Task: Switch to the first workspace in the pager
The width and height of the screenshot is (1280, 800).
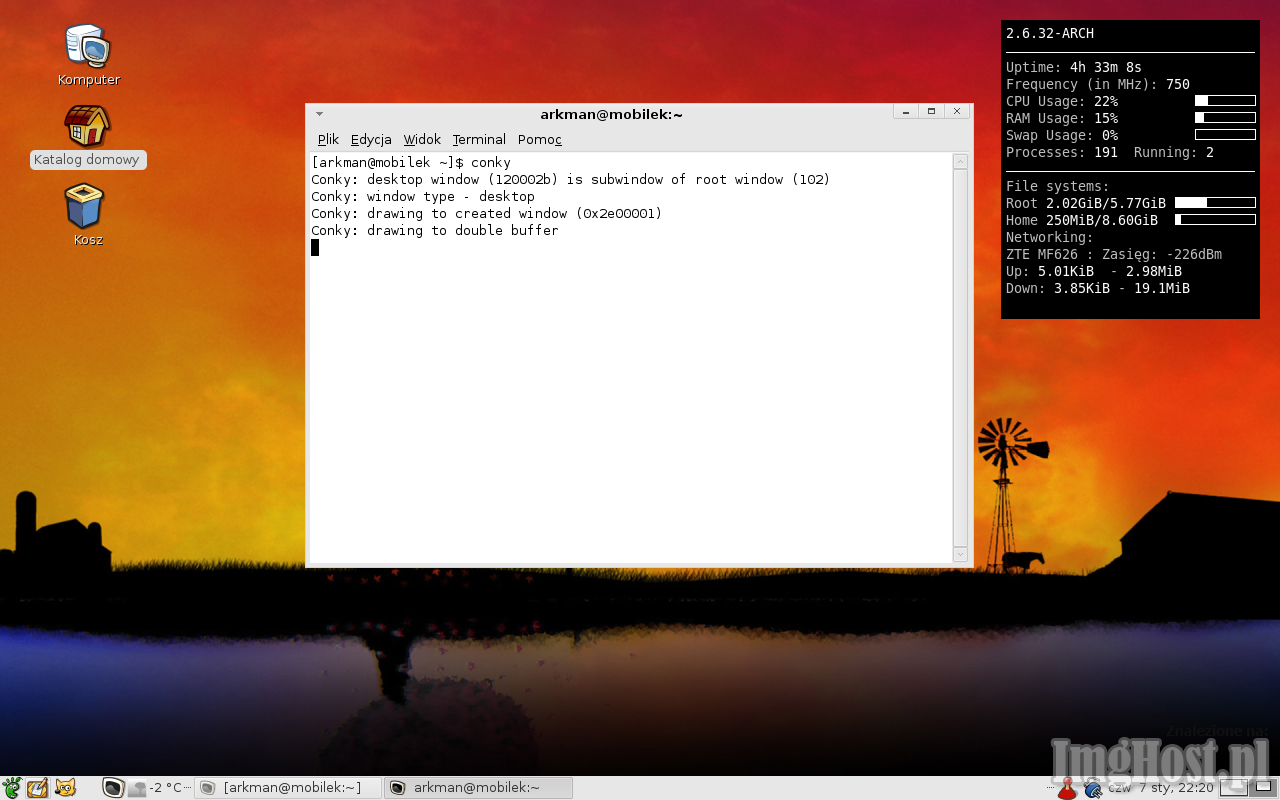Action: (1233, 788)
